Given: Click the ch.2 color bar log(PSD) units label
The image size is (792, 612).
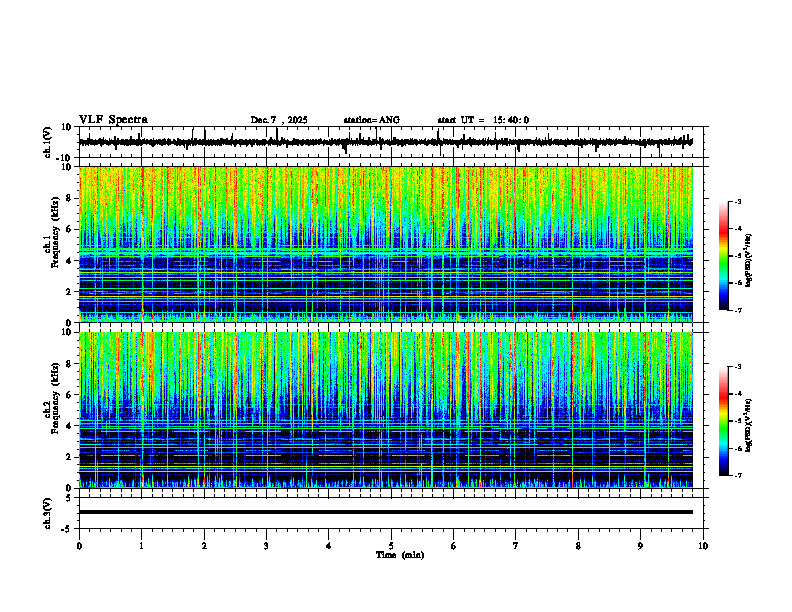Looking at the screenshot, I should (x=749, y=426).
